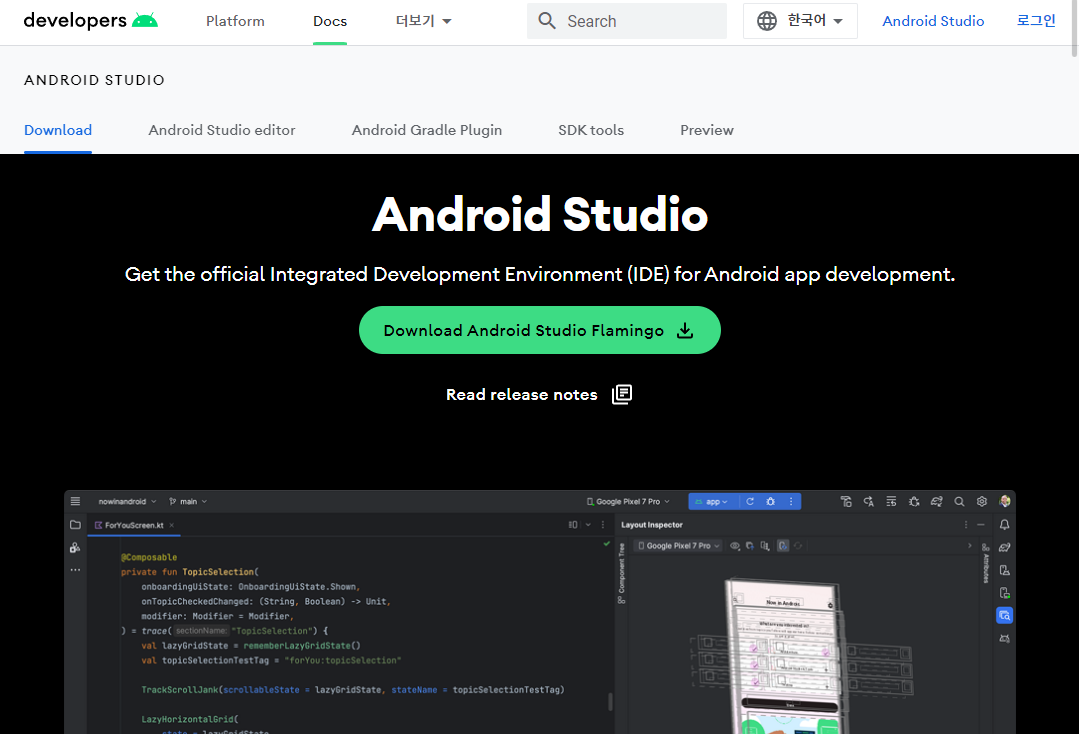Click the download arrow icon on green button
Viewport: 1079px width, 734px height.
coord(685,331)
